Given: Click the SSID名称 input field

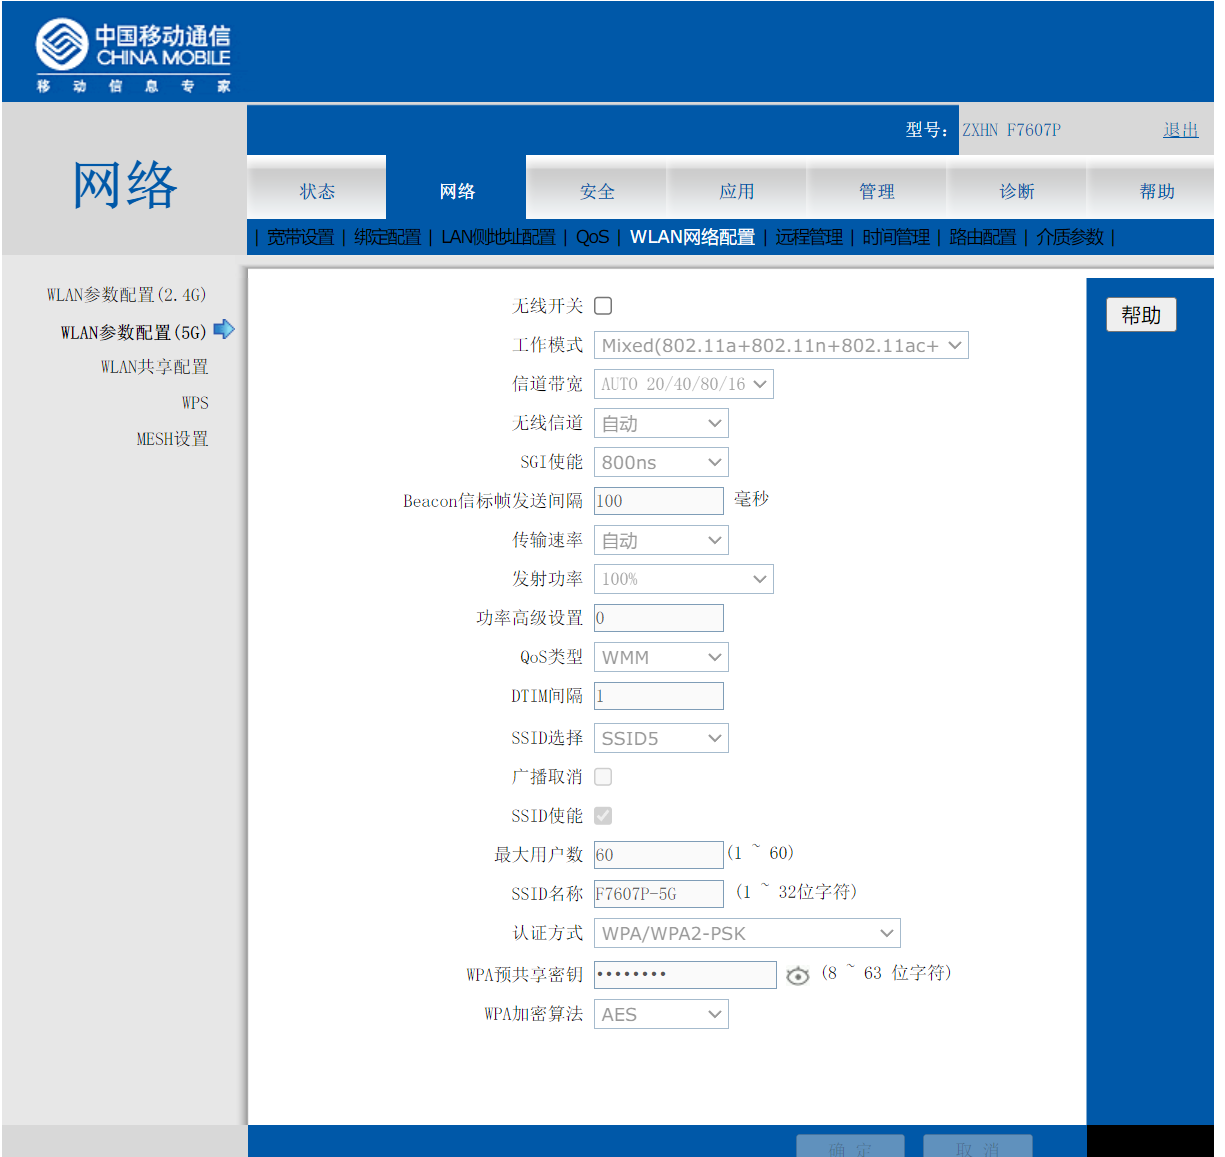Looking at the screenshot, I should click(x=658, y=894).
